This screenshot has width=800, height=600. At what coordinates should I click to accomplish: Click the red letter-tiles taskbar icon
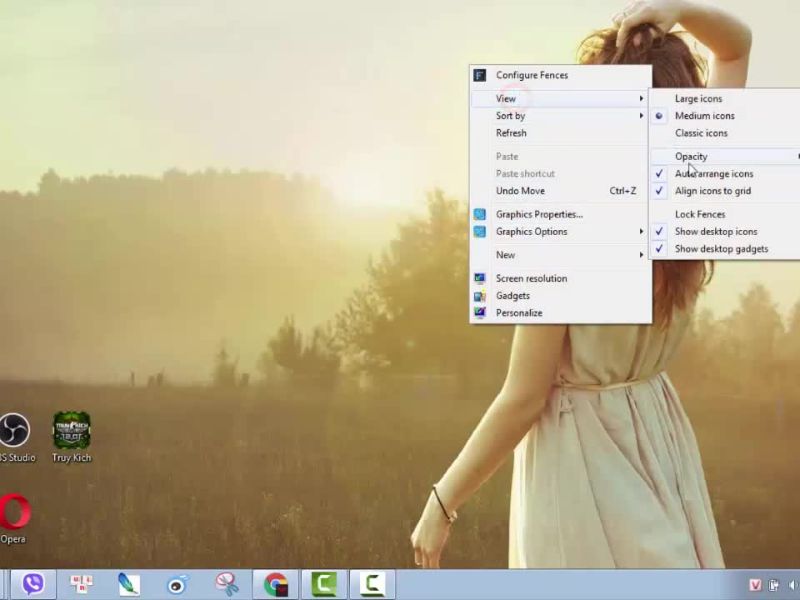click(x=81, y=584)
